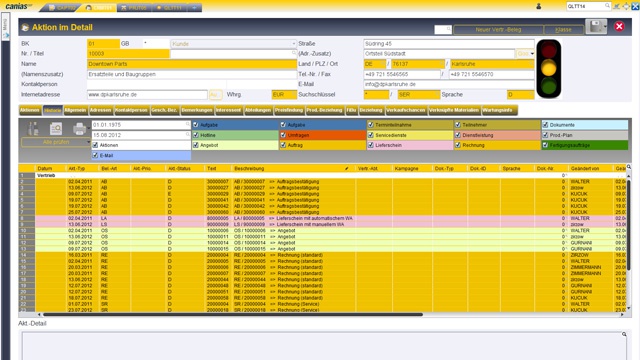
Task: Click the print icon in history toolbar
Action: (x=79, y=129)
